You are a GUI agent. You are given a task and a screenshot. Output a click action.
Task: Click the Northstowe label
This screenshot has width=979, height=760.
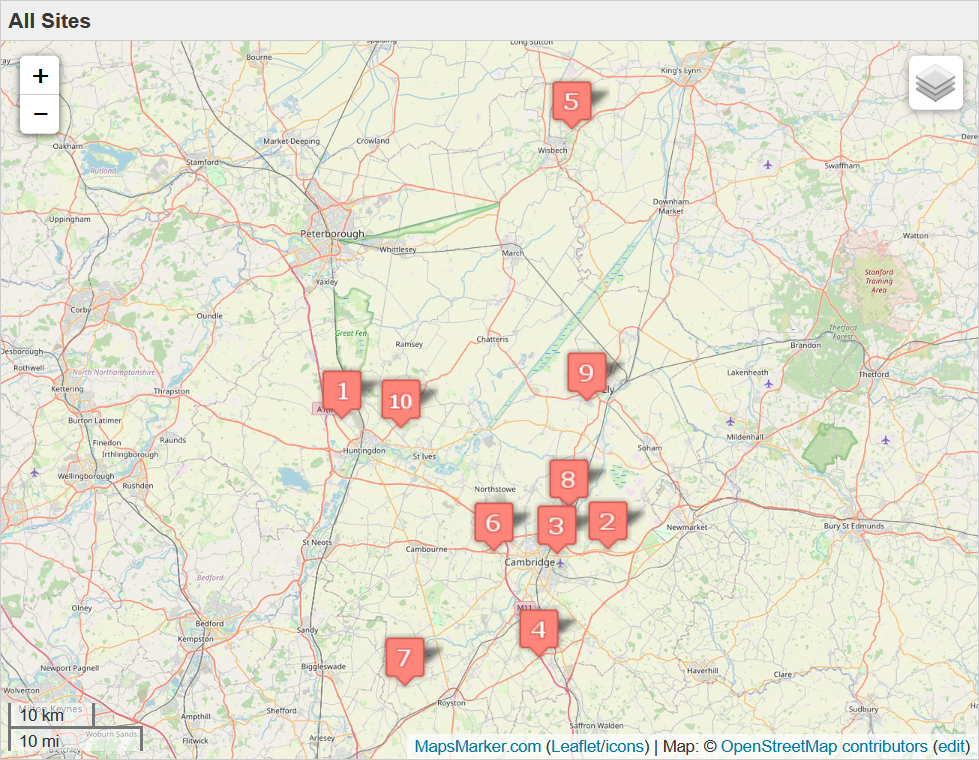tap(495, 490)
